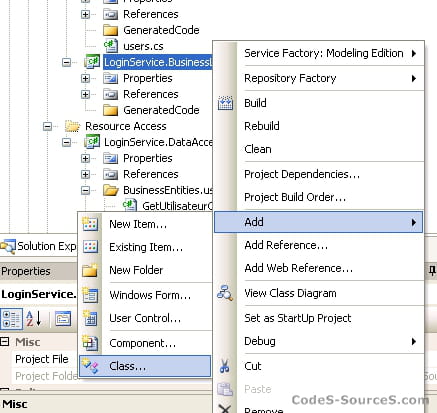The width and height of the screenshot is (437, 413).
Task: Click the View Class Diagram icon
Action: tap(225, 293)
